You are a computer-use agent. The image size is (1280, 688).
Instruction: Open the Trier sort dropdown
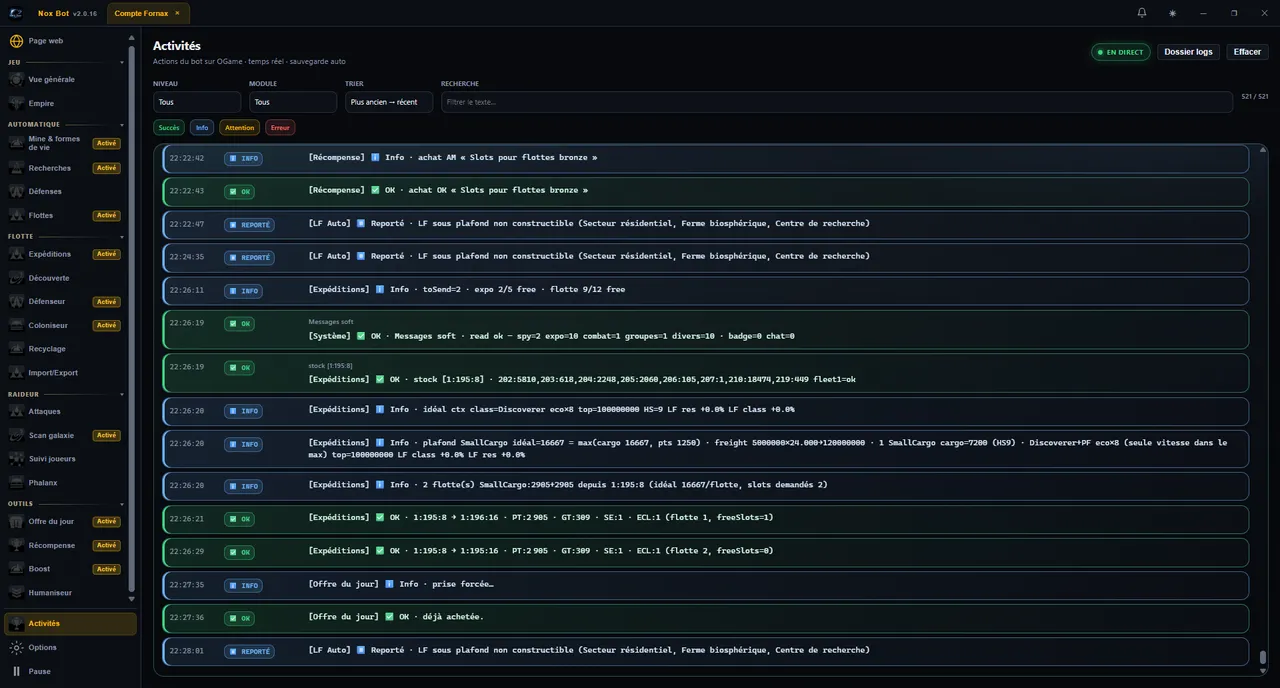click(389, 102)
